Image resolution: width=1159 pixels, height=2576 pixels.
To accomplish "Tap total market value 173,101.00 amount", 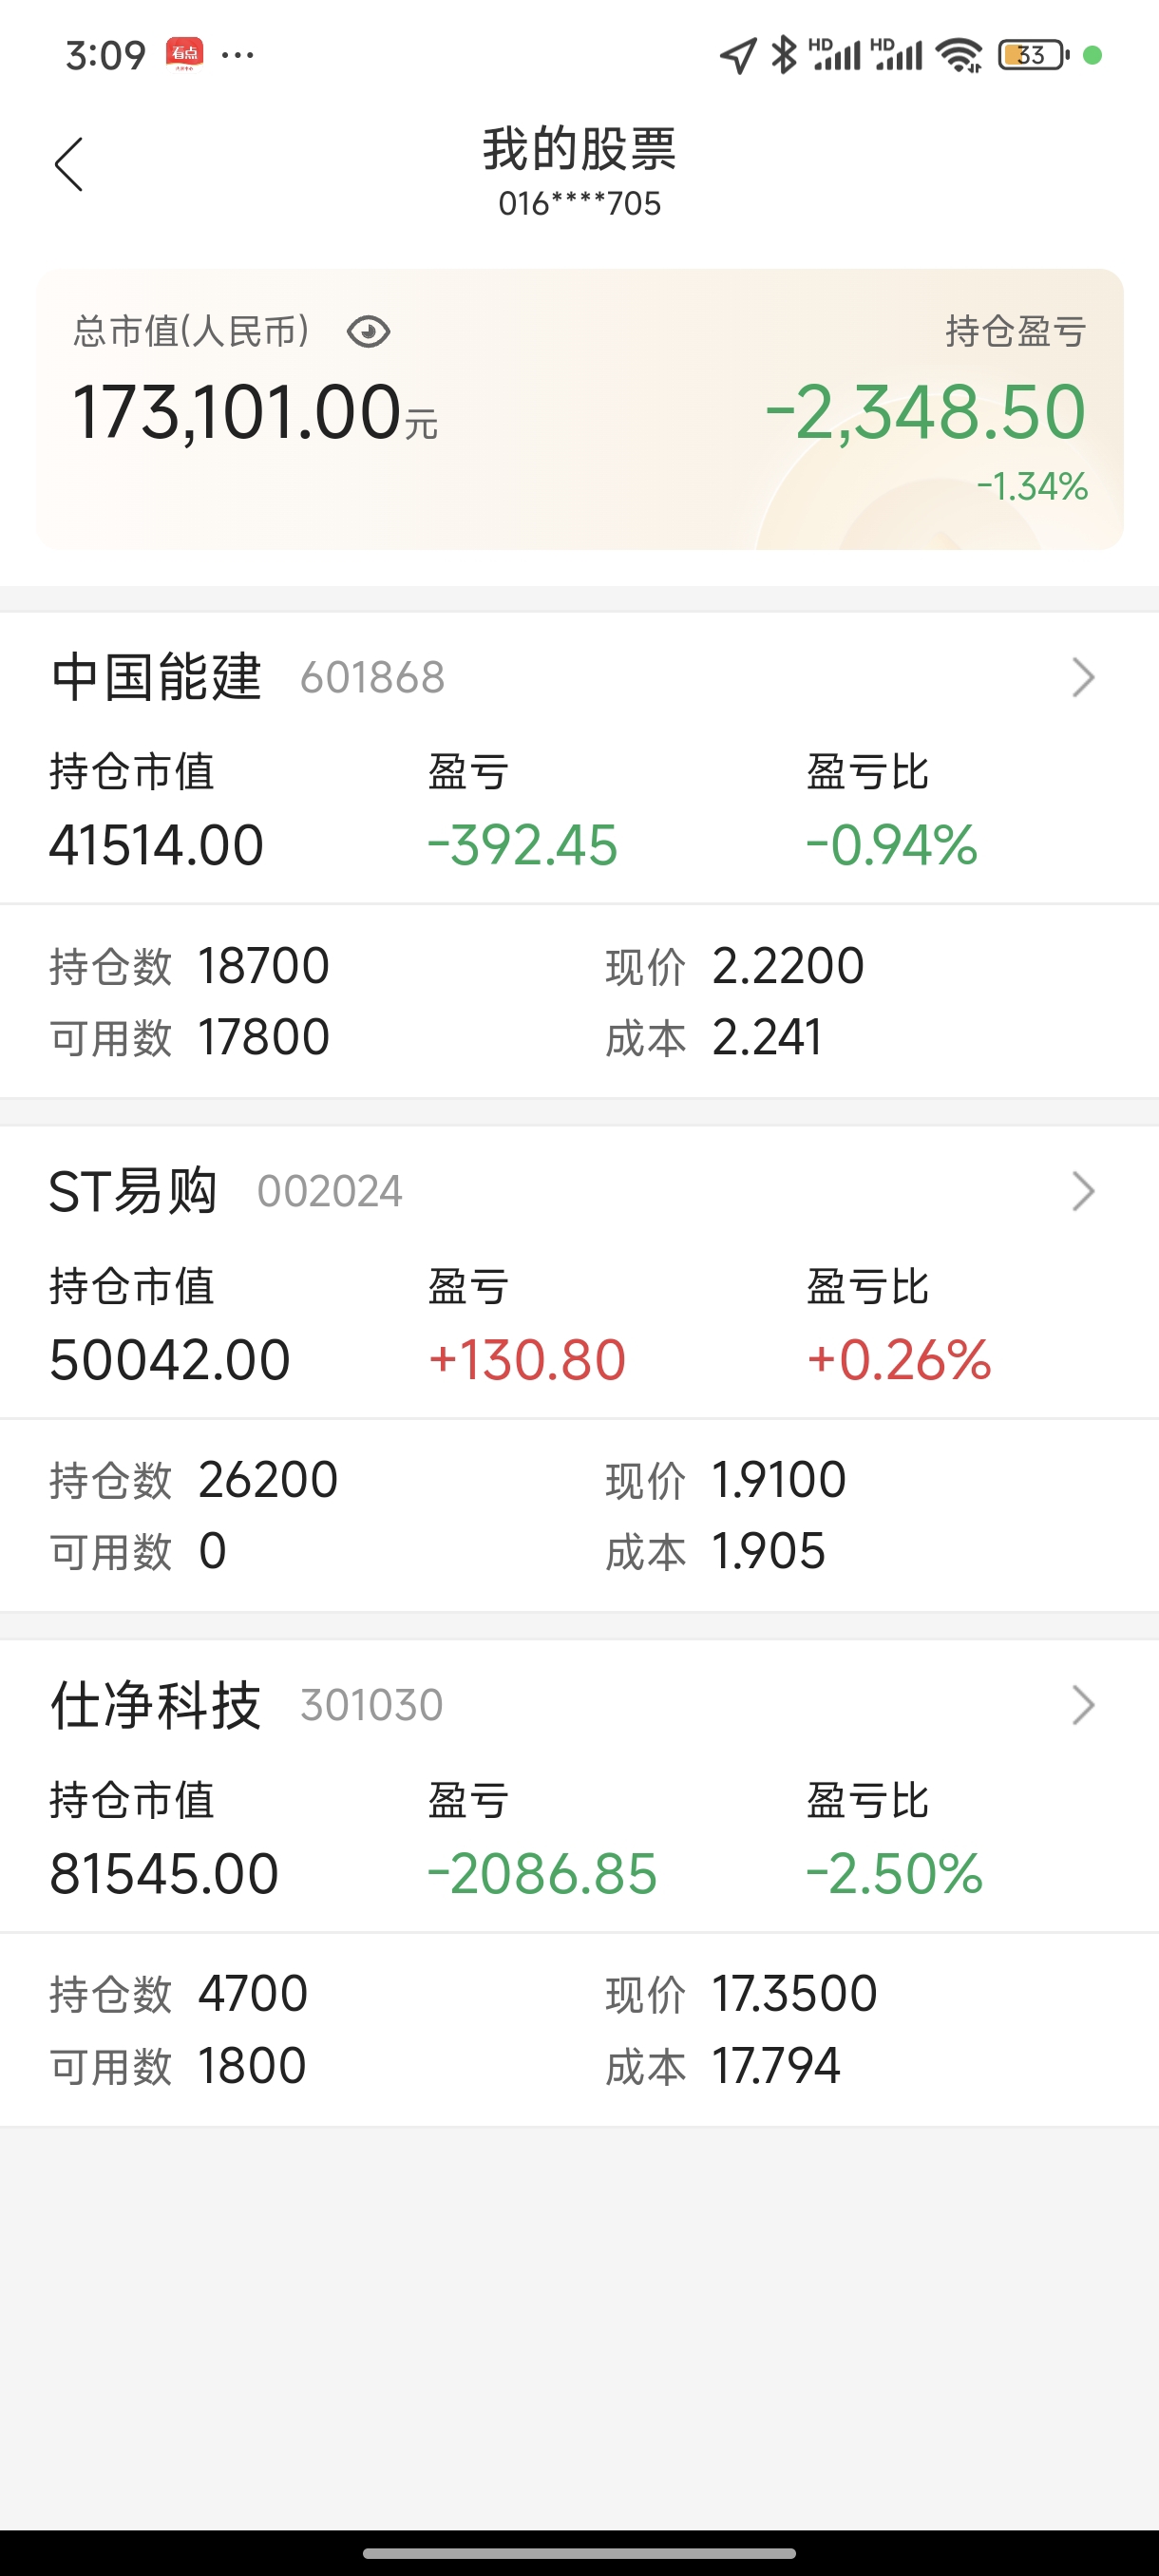I will pyautogui.click(x=238, y=412).
